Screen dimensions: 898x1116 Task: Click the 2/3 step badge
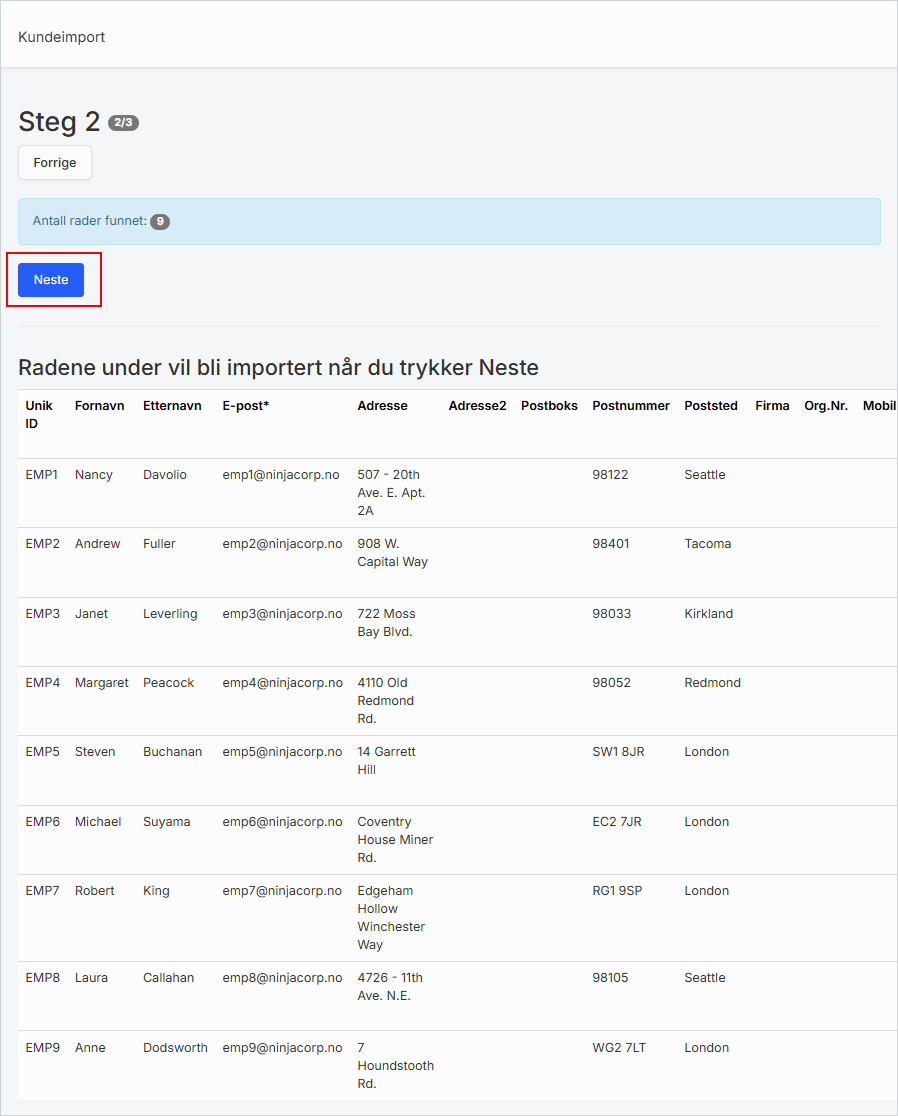pos(123,123)
